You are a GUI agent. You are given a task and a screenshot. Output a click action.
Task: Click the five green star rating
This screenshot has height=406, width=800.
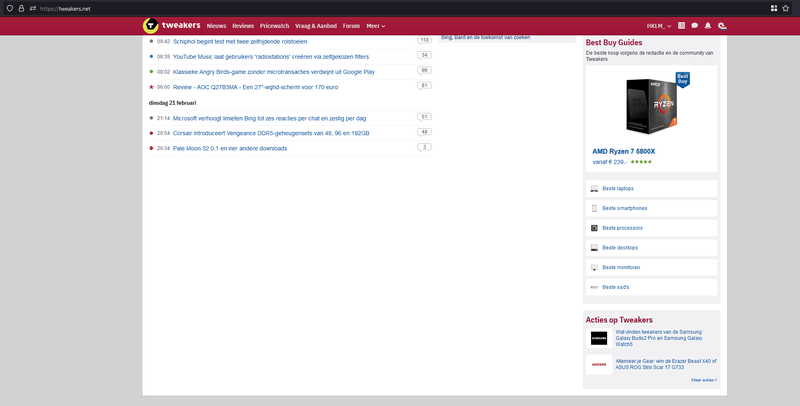pyautogui.click(x=641, y=162)
